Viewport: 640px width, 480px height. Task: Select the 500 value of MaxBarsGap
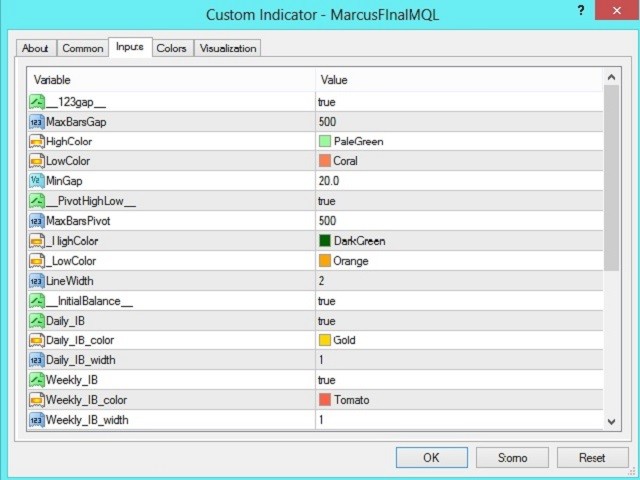click(x=327, y=122)
